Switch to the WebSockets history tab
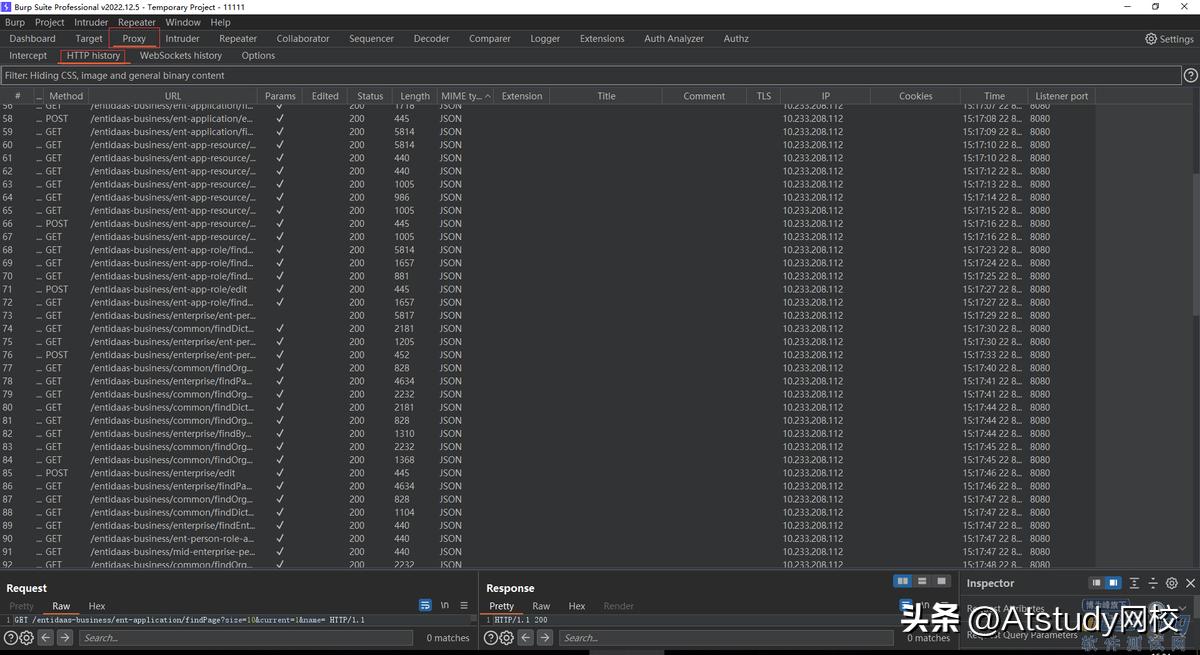Image resolution: width=1200 pixels, height=655 pixels. pos(181,55)
